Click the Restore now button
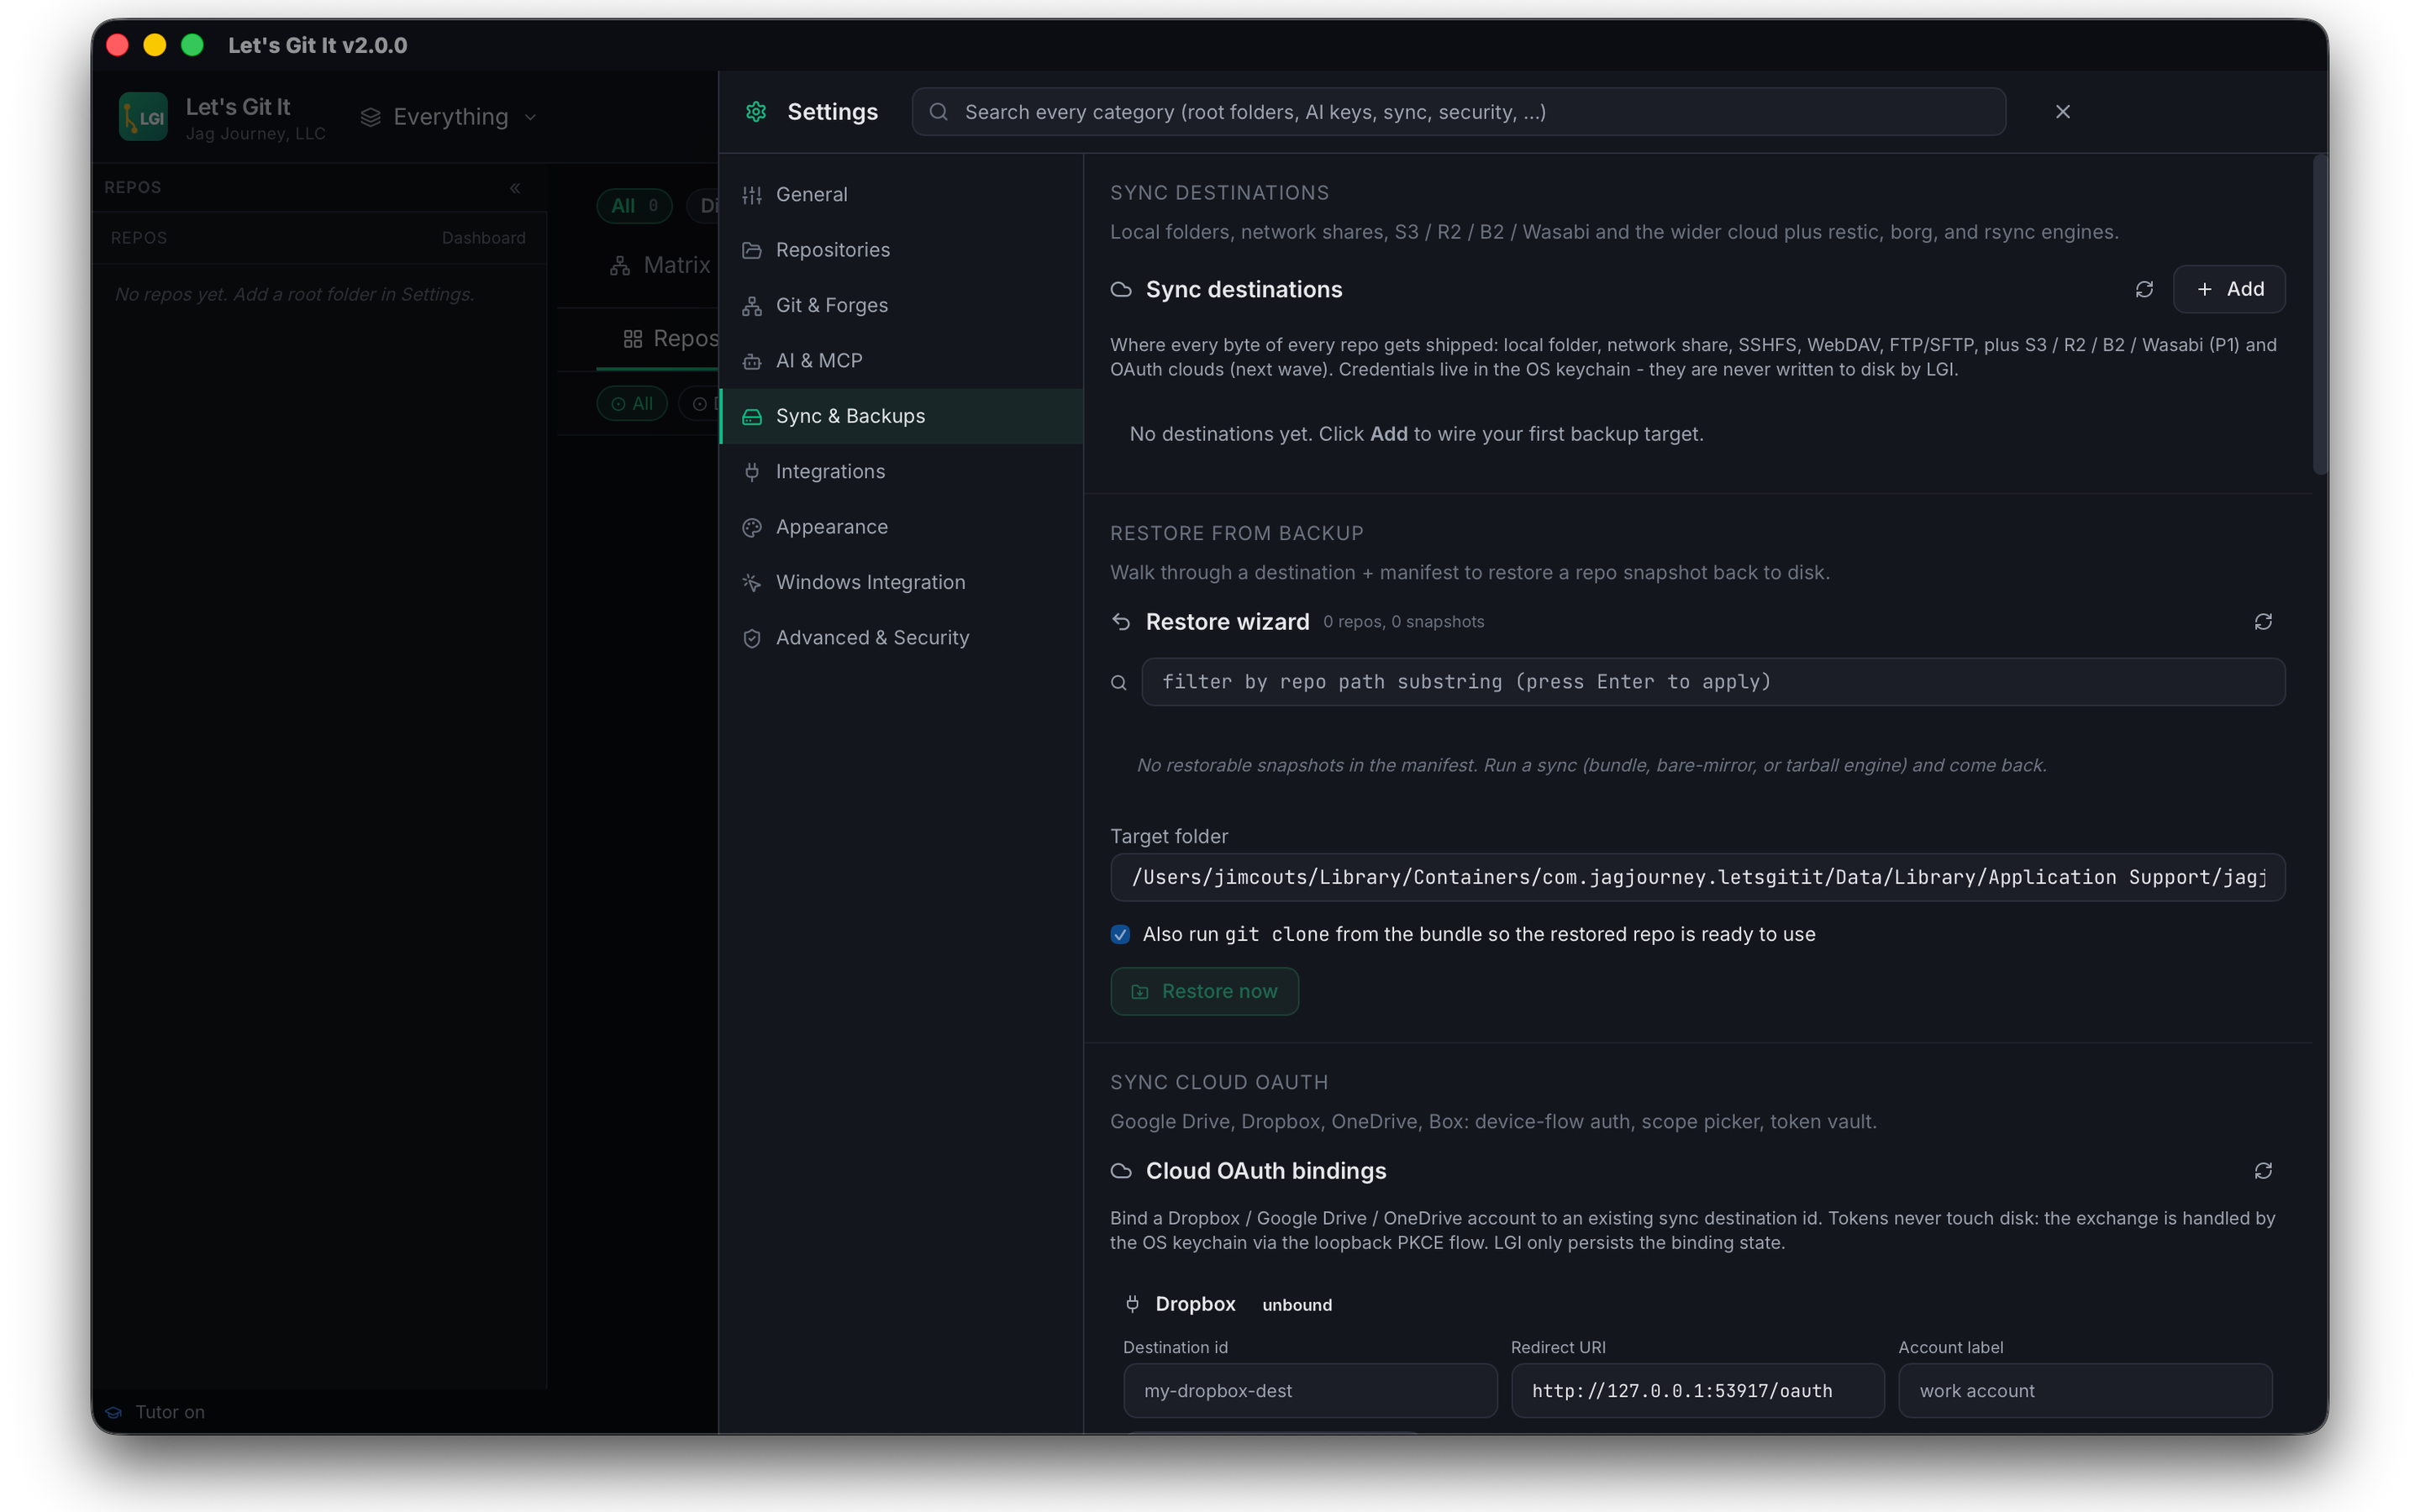Image resolution: width=2420 pixels, height=1512 pixels. pos(1204,991)
